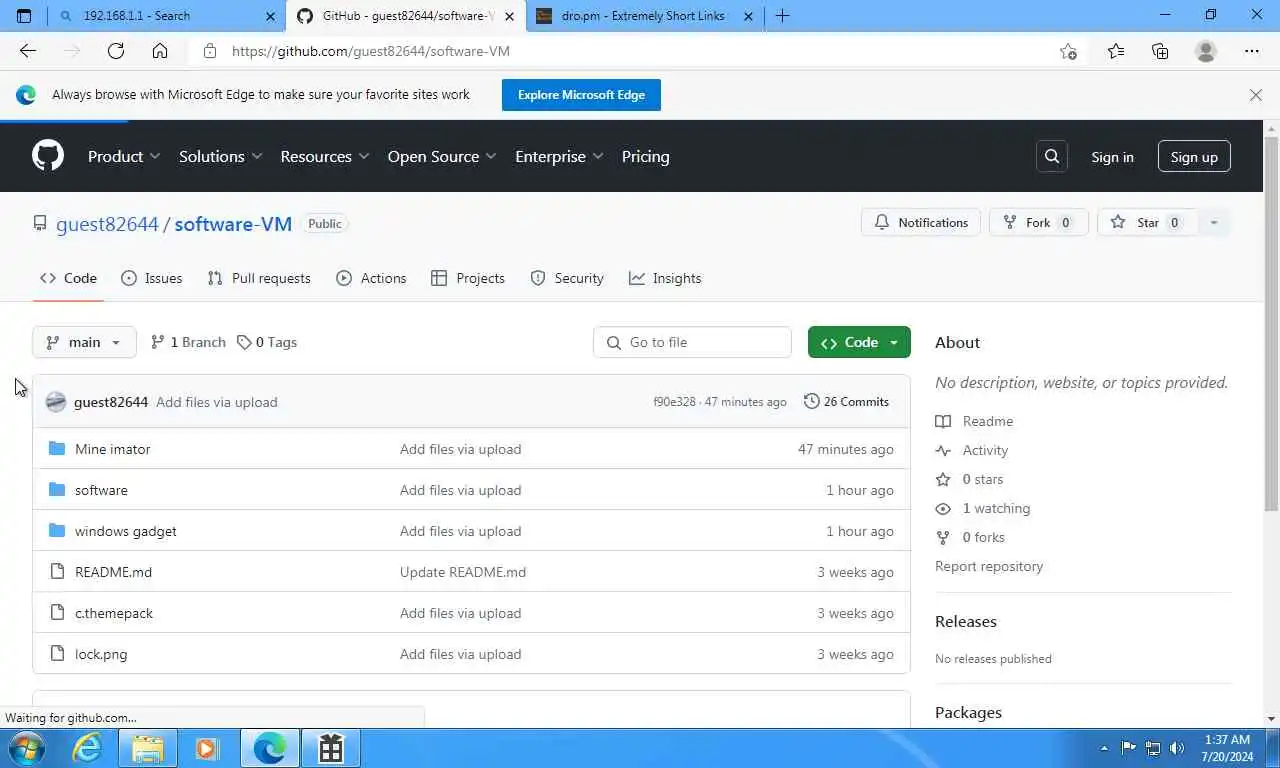Launch Internet Explorer from the taskbar

[x=88, y=748]
